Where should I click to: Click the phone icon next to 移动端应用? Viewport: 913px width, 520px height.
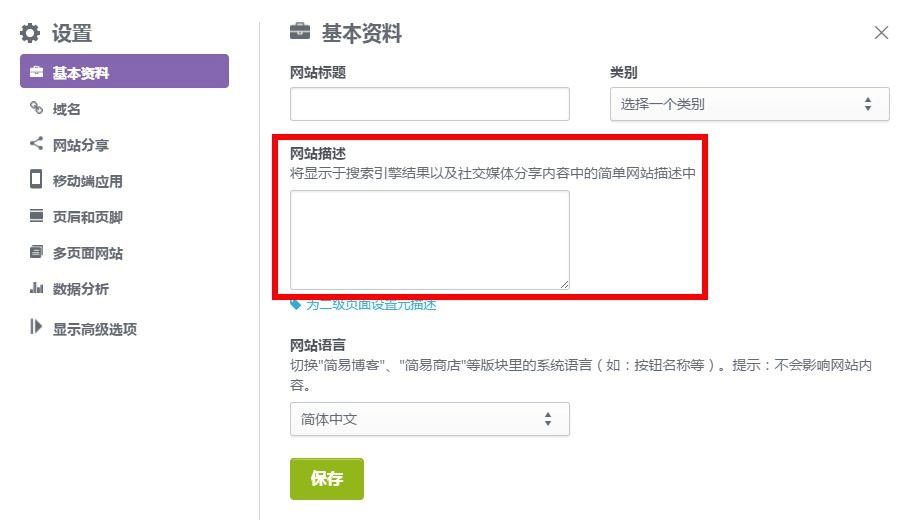coord(37,180)
